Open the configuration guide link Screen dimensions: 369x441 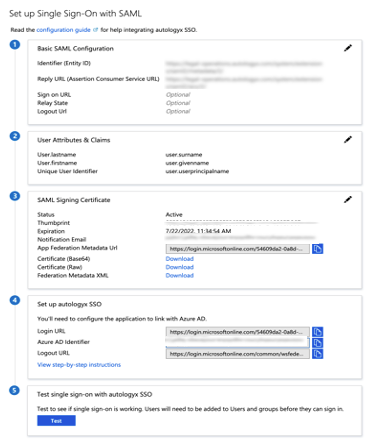pyautogui.click(x=63, y=30)
